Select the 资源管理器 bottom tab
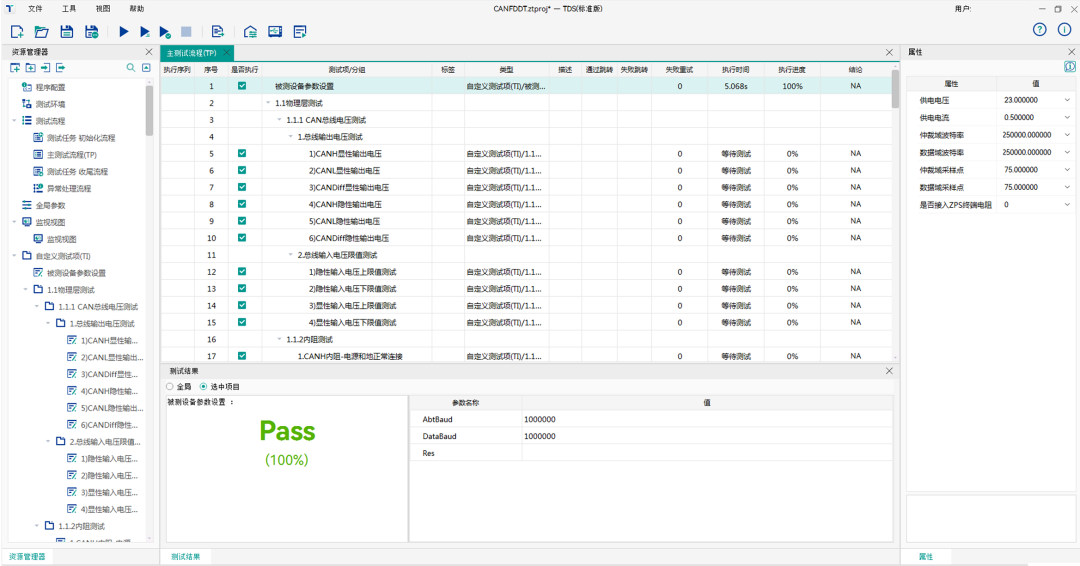 coord(27,556)
